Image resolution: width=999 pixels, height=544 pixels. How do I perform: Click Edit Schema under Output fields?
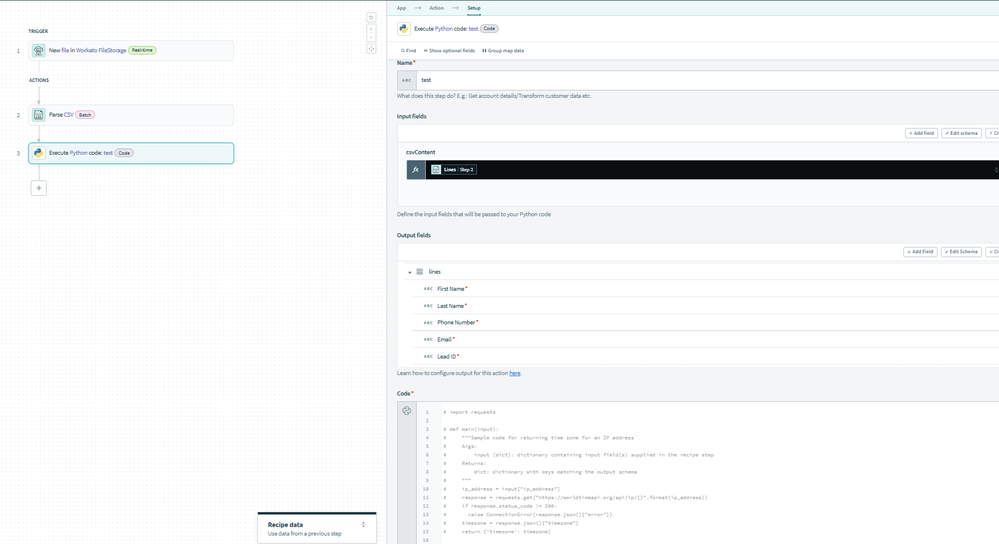pyautogui.click(x=961, y=252)
